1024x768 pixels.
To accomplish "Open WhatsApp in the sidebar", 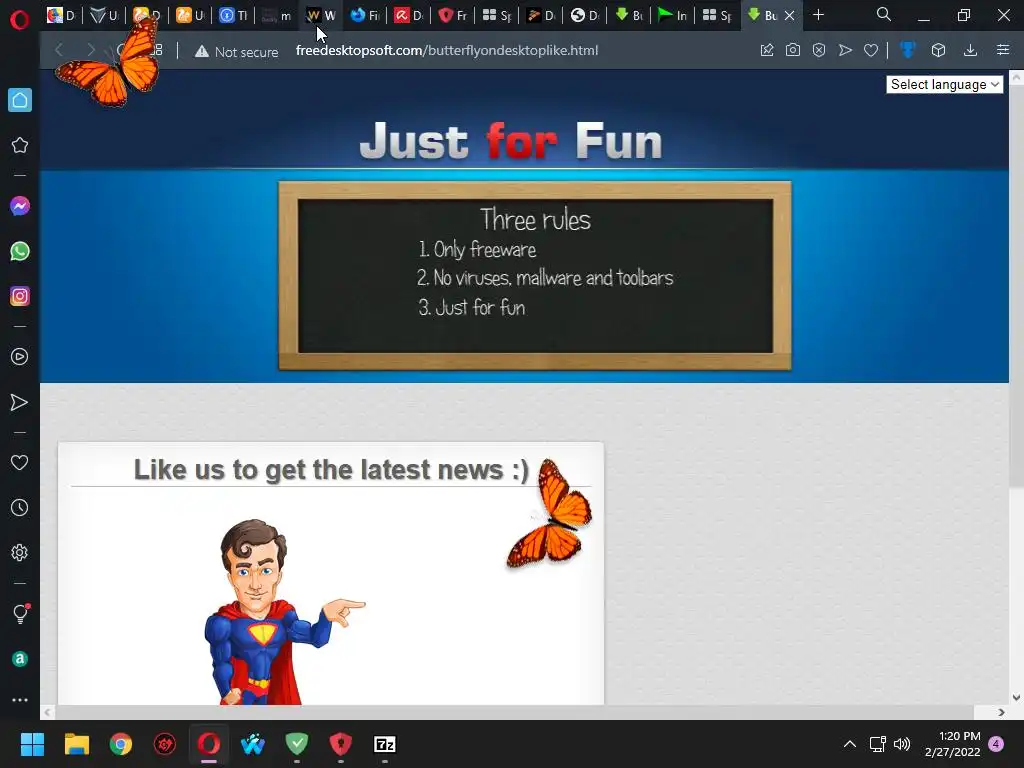I will pos(20,251).
